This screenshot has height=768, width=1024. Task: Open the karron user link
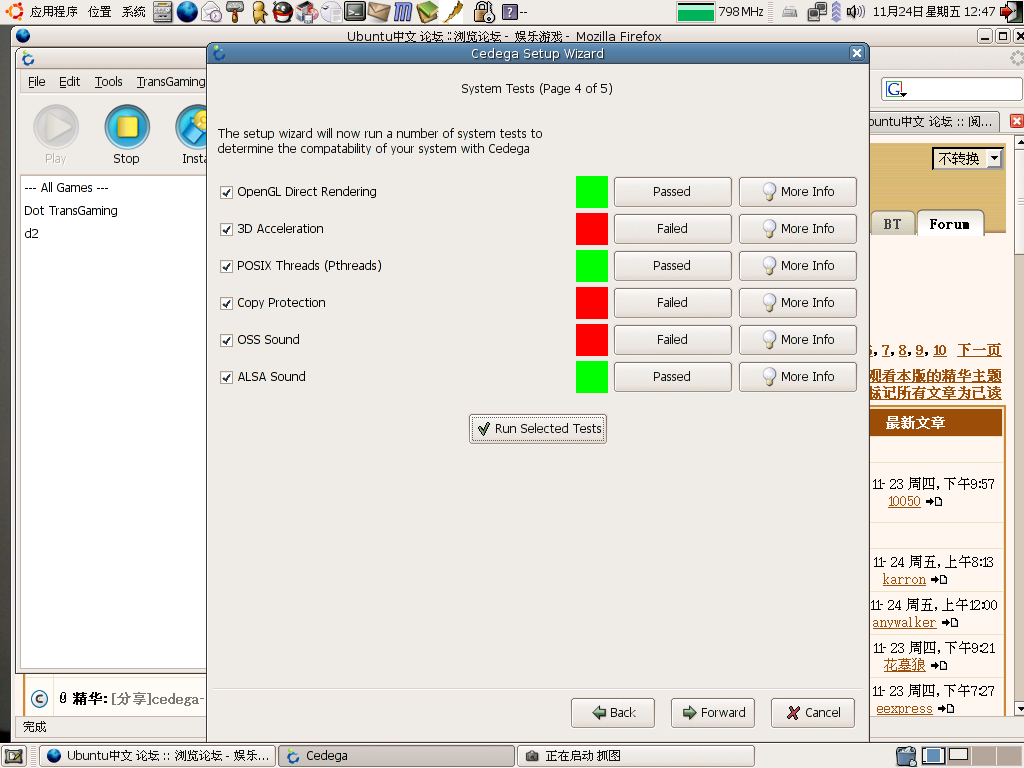[x=904, y=579]
